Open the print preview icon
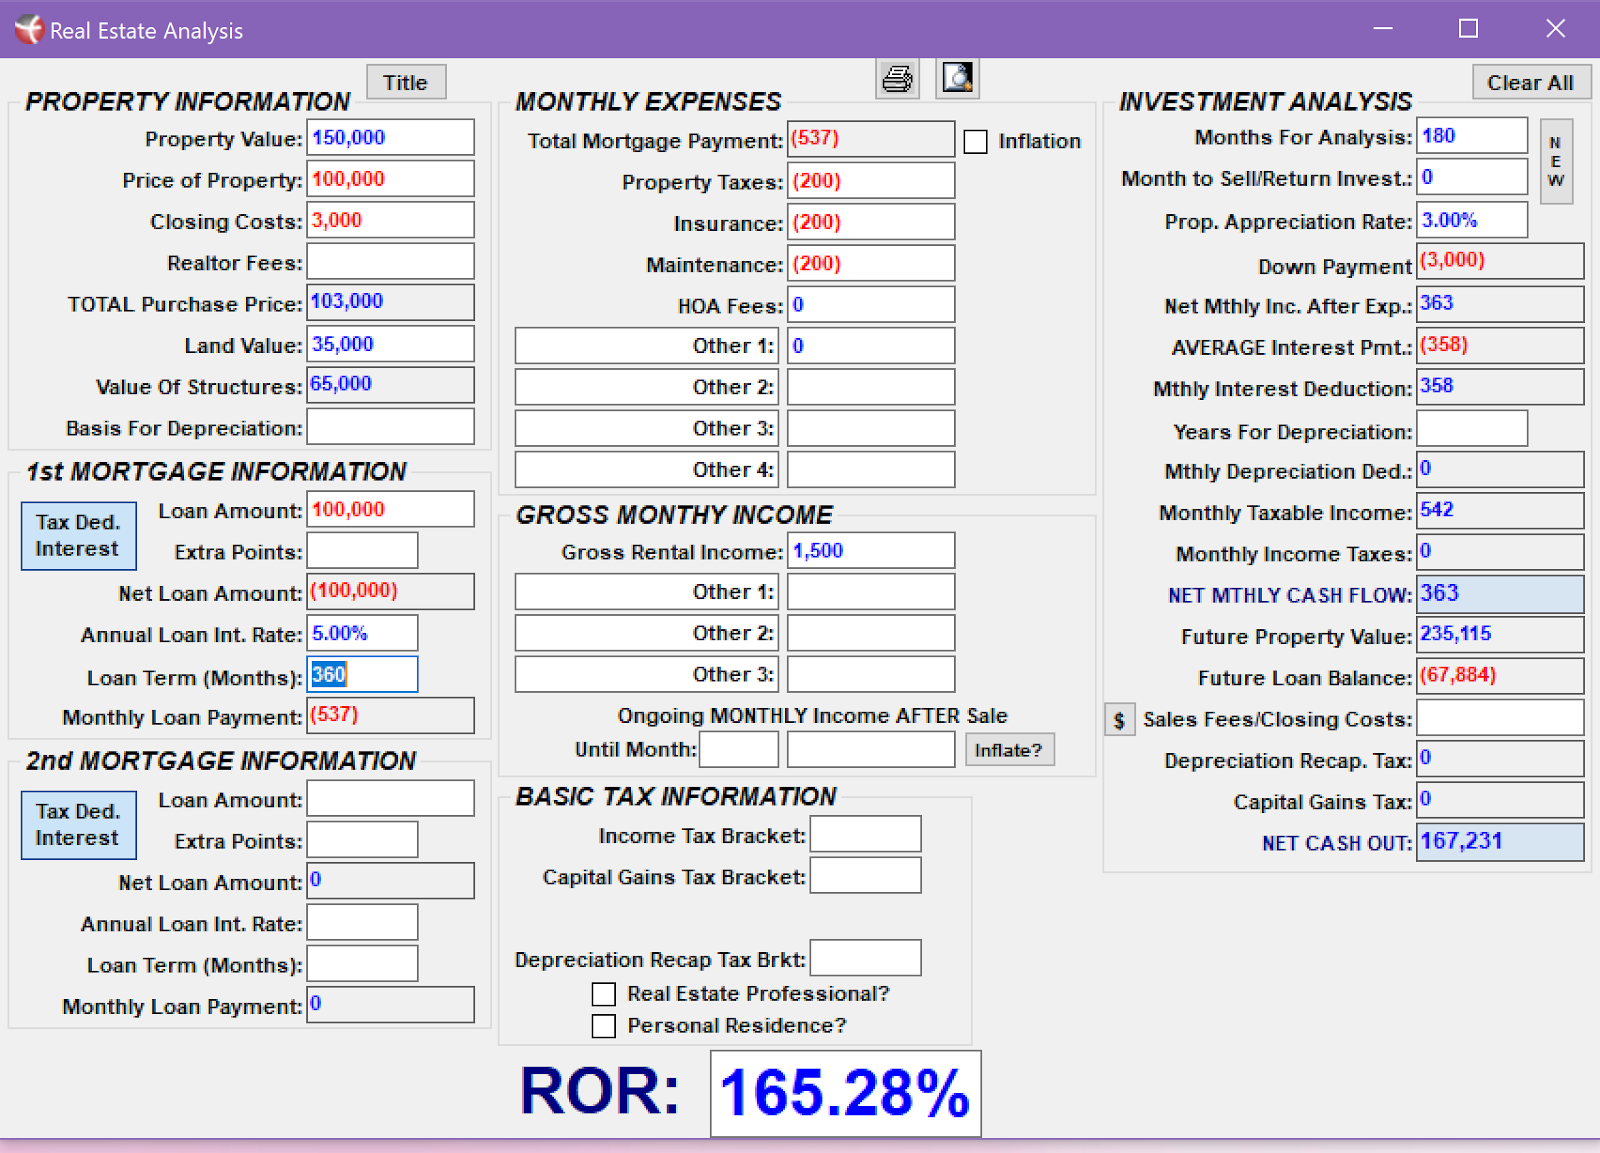Viewport: 1600px width, 1153px height. point(957,78)
